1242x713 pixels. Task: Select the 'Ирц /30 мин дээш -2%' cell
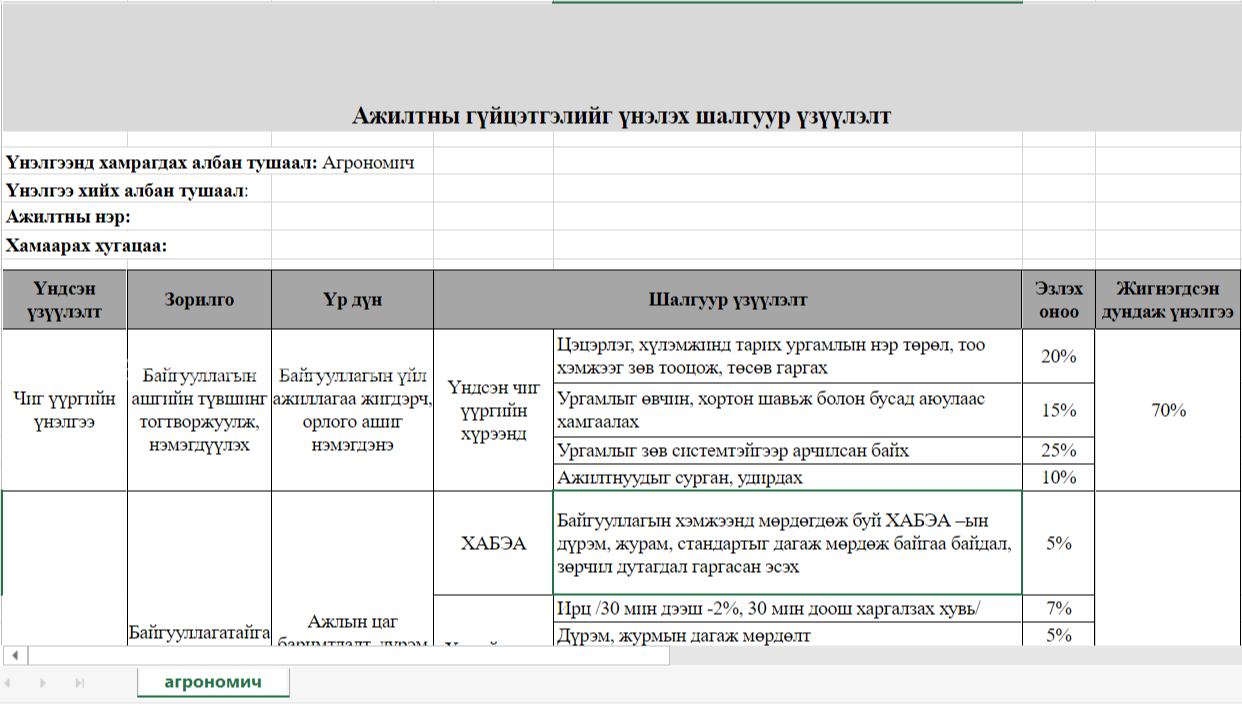[x=787, y=608]
